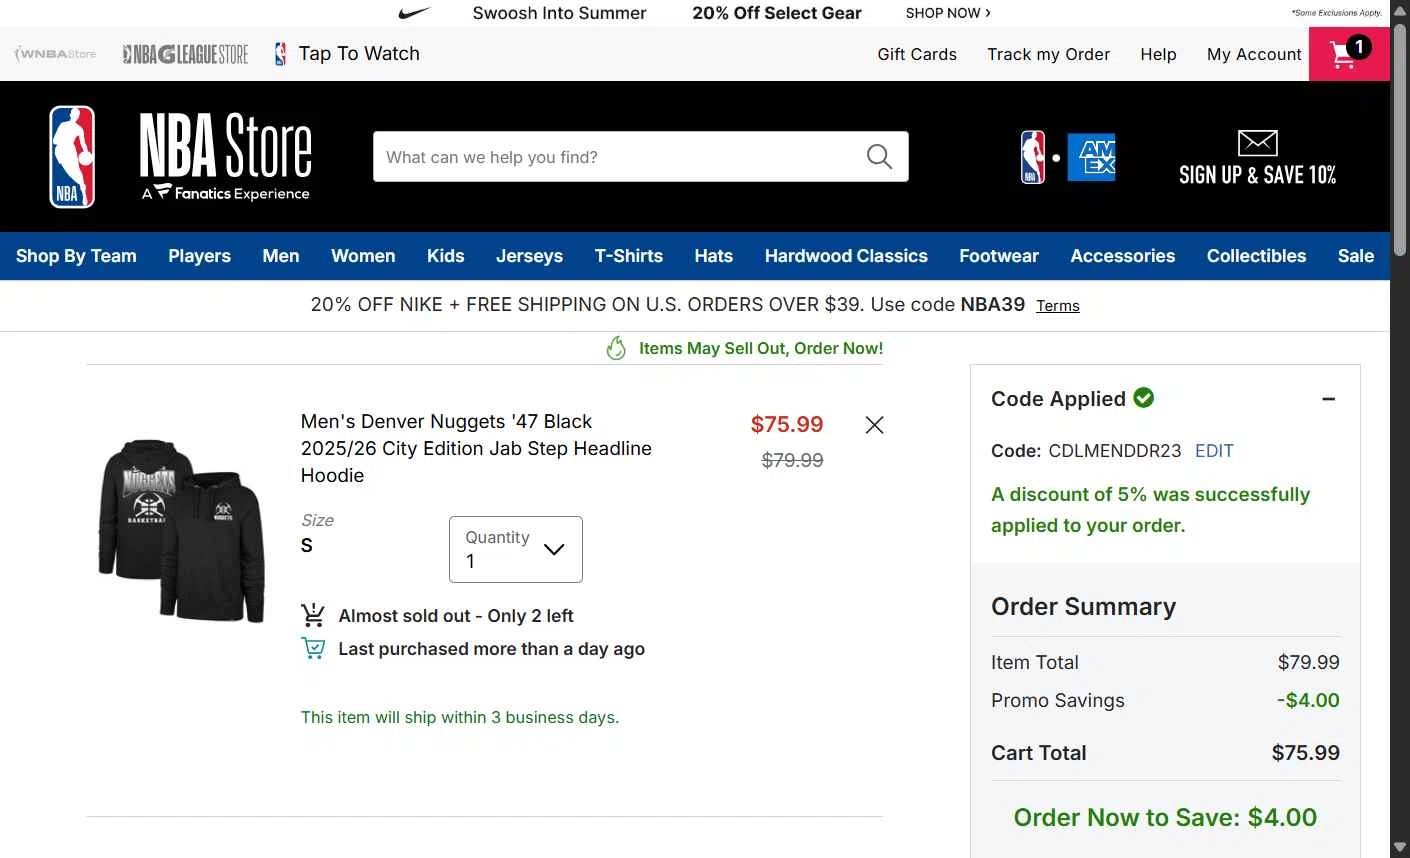
Task: Click the 5% discount applied message
Action: coord(1150,510)
